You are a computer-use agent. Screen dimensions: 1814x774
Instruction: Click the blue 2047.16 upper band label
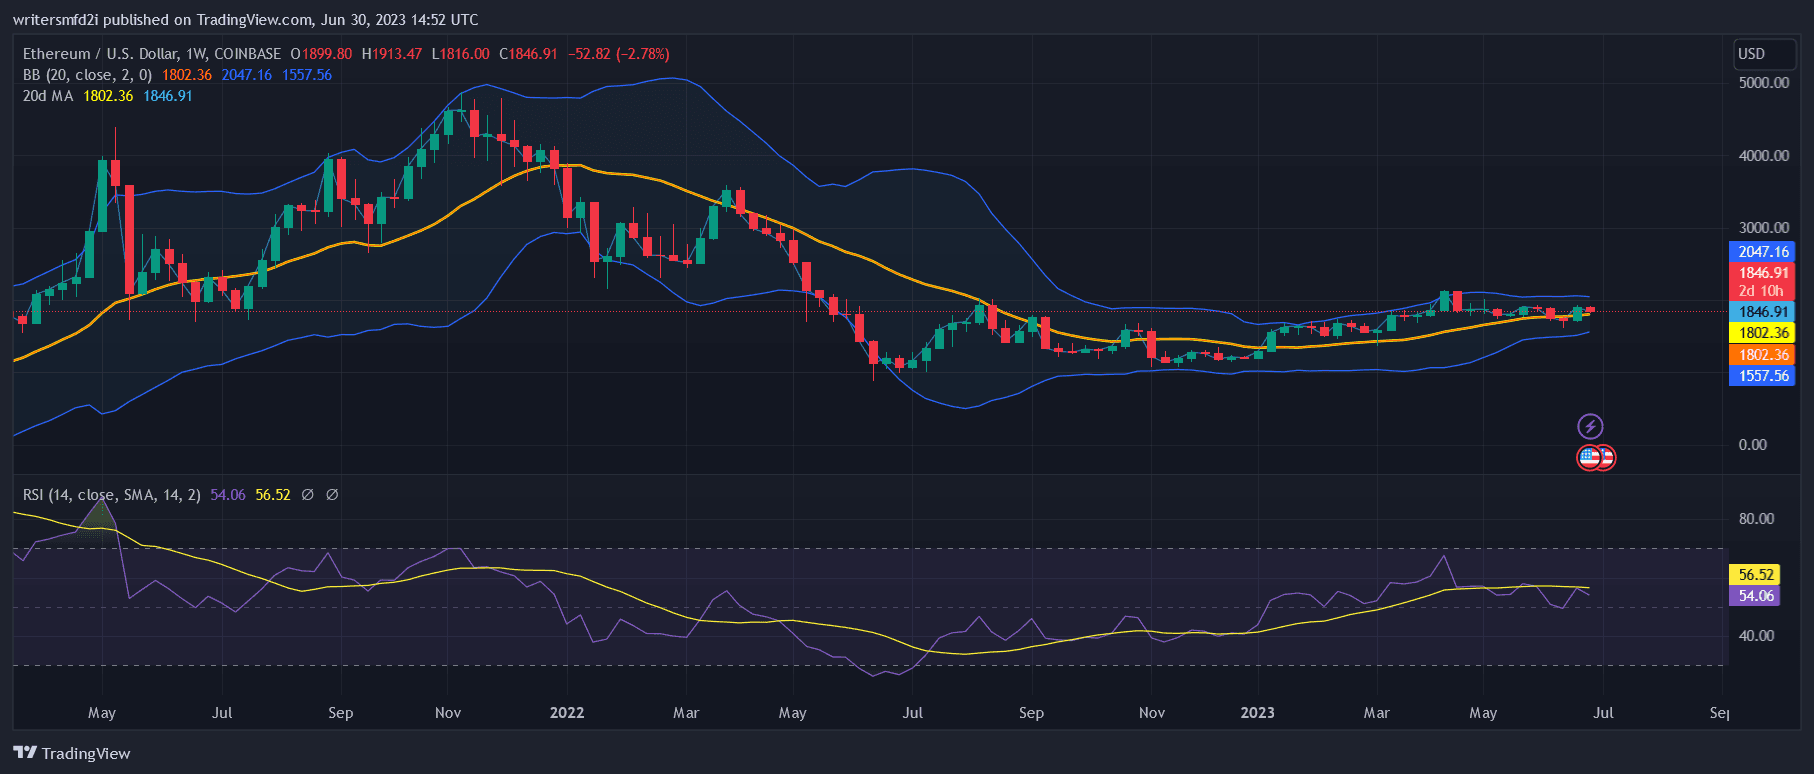tap(1763, 252)
